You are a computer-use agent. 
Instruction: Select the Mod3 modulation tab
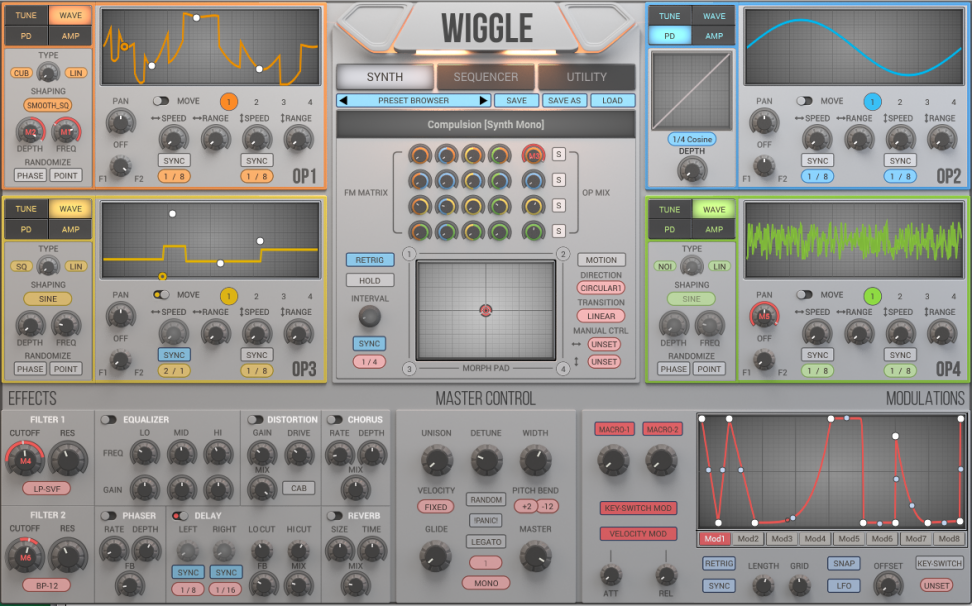pos(782,539)
